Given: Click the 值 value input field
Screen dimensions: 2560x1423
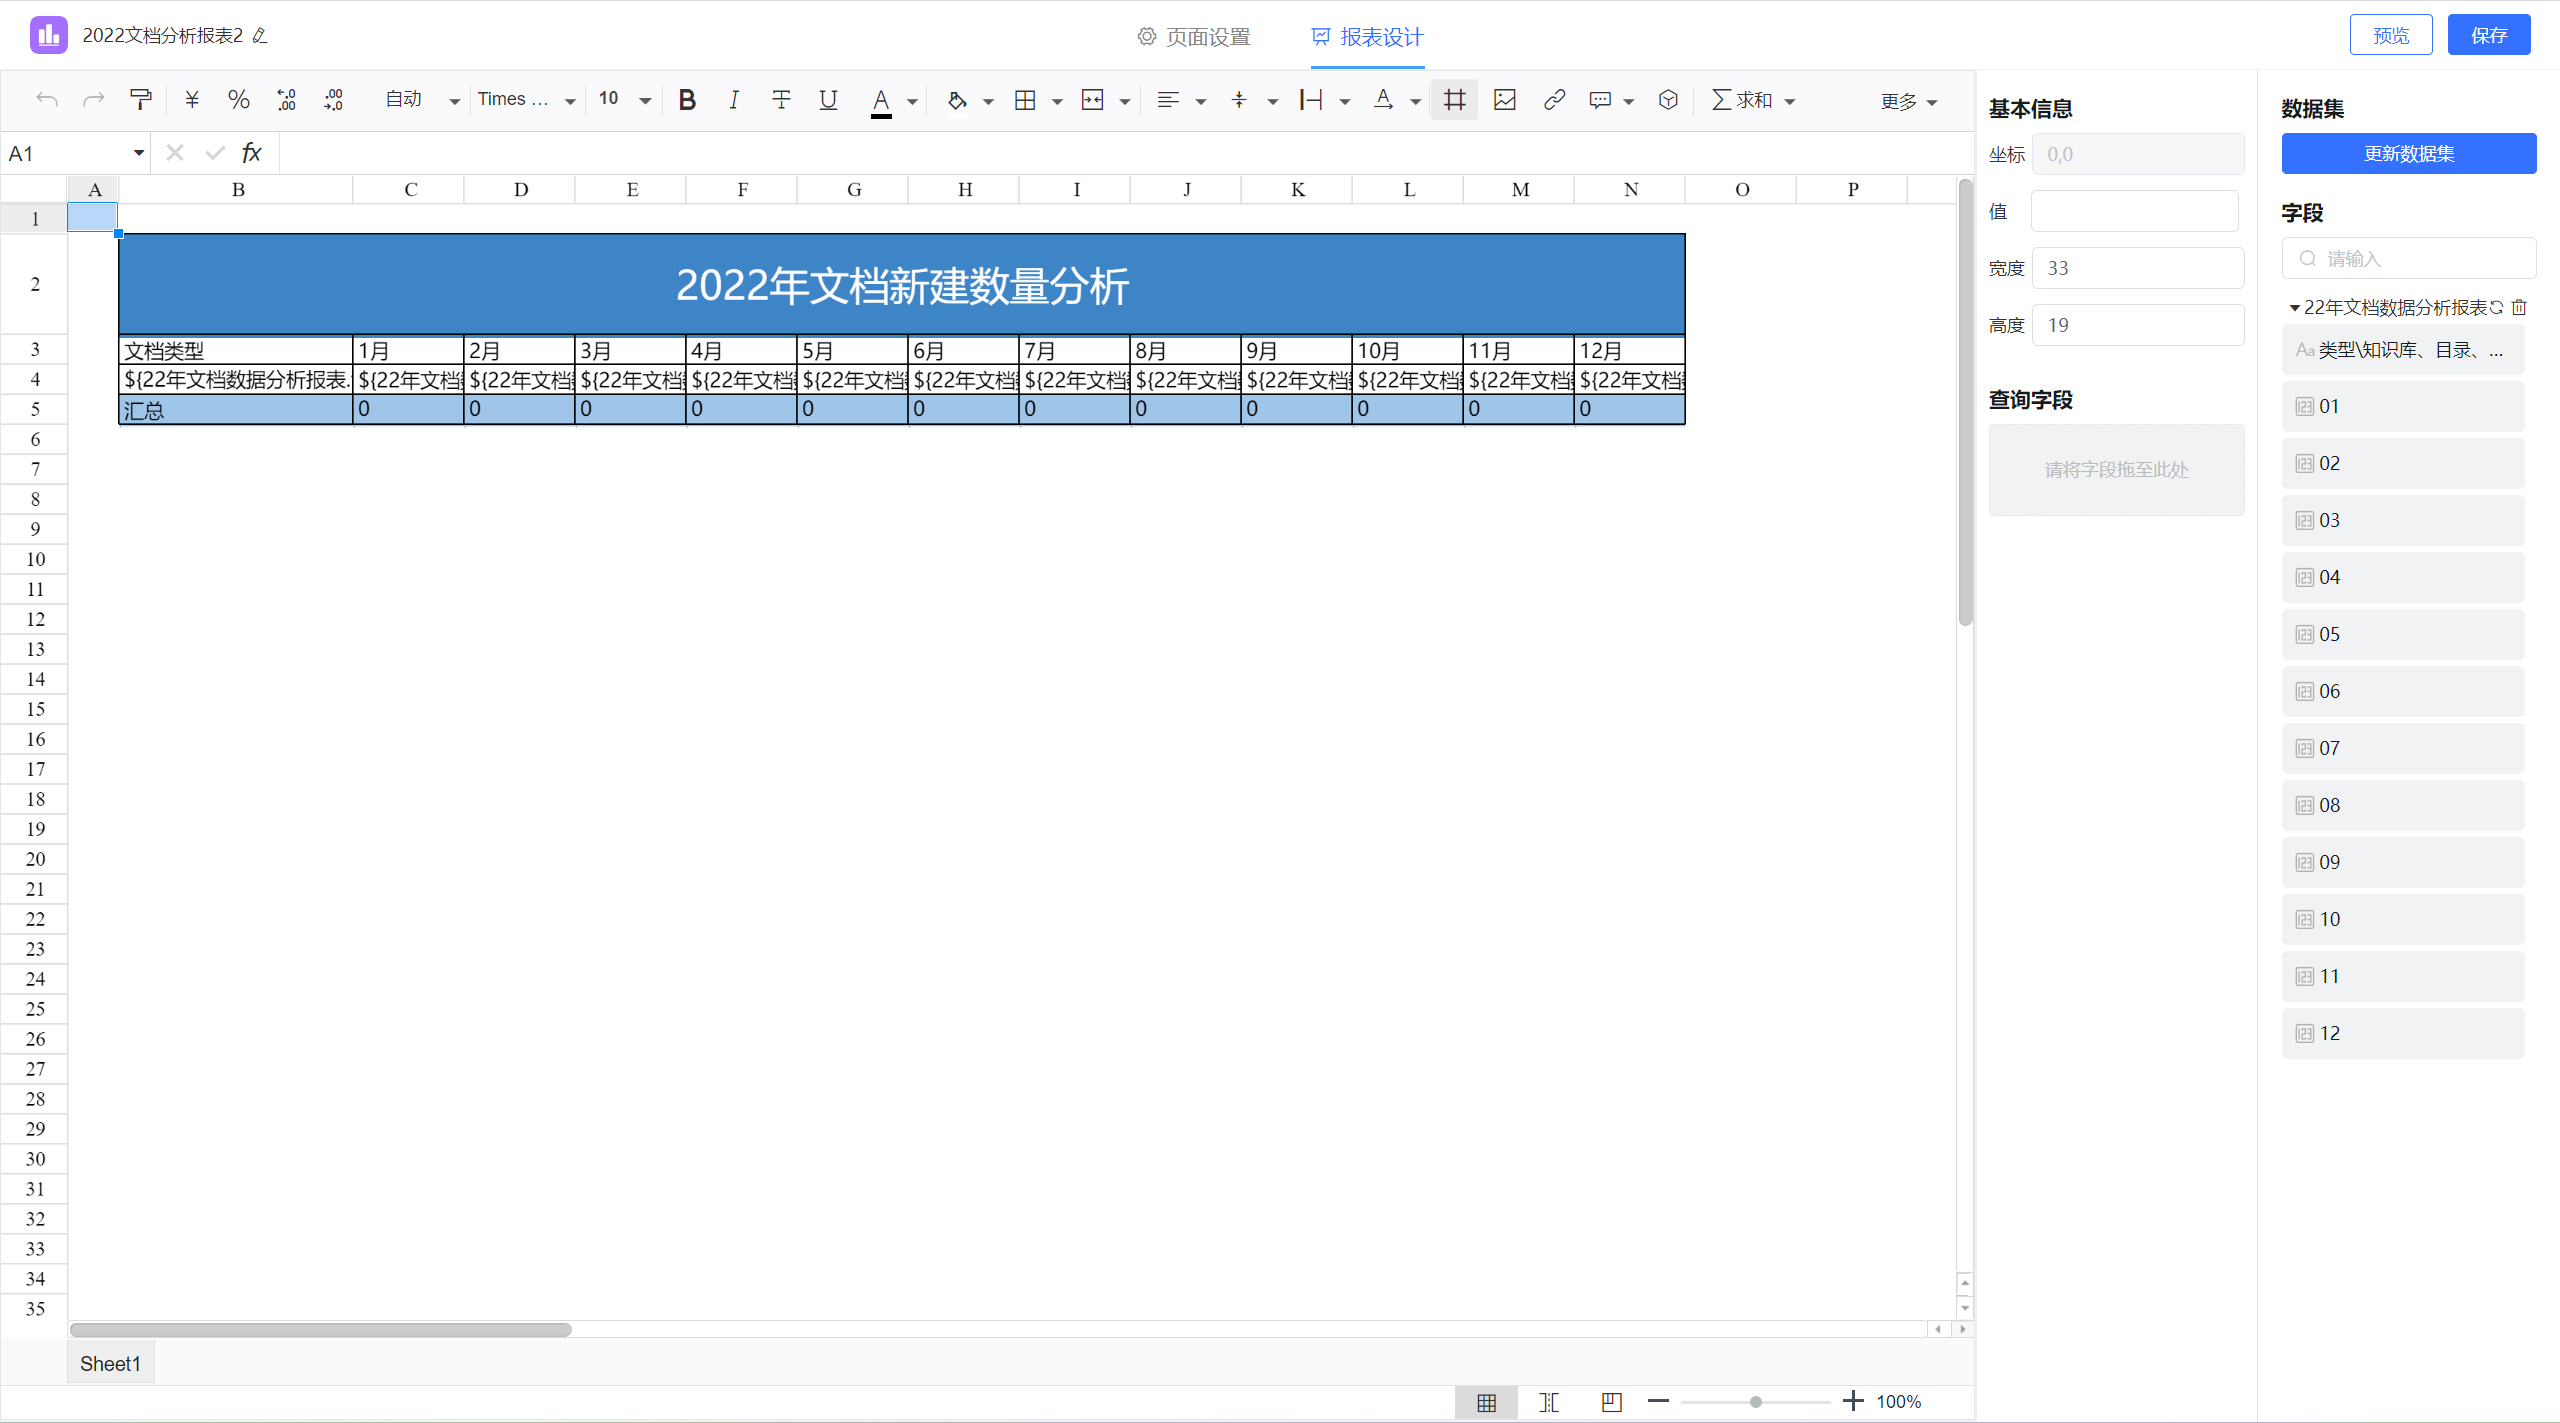Looking at the screenshot, I should point(2136,211).
